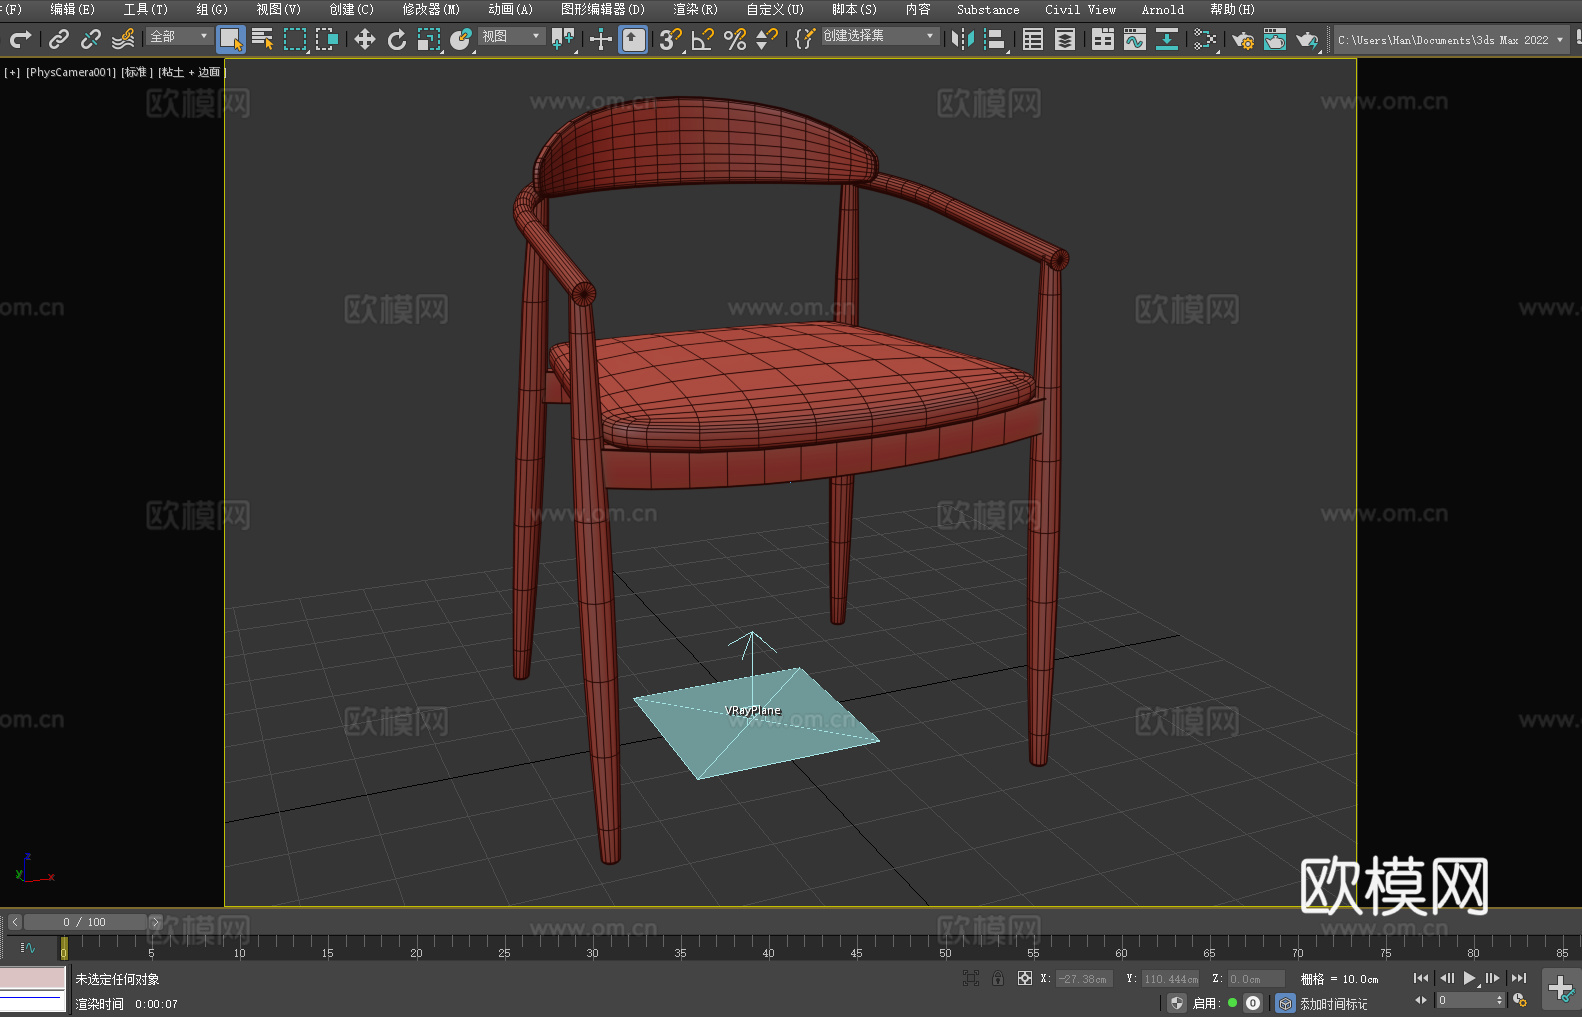This screenshot has width=1582, height=1017.
Task: Click the Set Keys plus button
Action: (1561, 989)
